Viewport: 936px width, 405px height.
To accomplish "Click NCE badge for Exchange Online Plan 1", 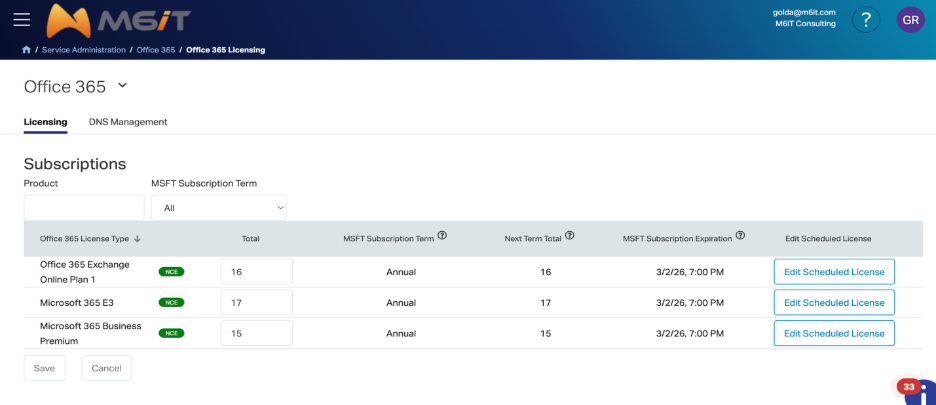I will point(171,272).
